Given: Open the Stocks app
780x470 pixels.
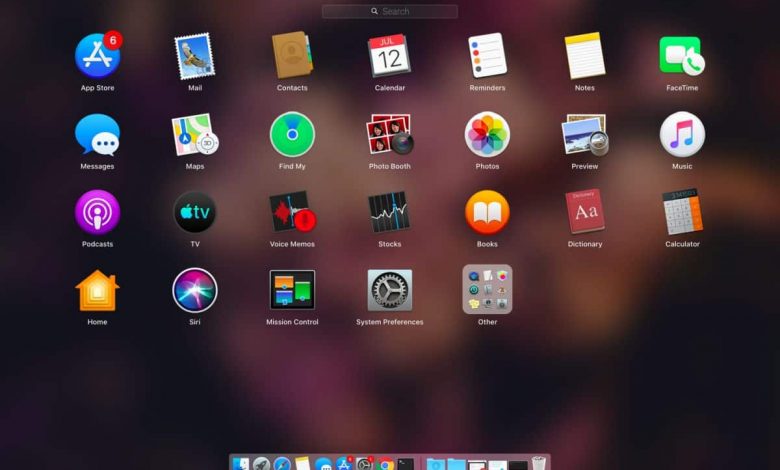Looking at the screenshot, I should [390, 212].
